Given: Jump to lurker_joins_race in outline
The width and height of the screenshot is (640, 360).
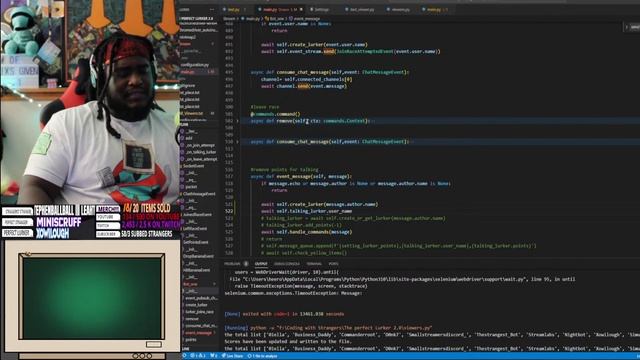Looking at the screenshot, I should (199, 311).
